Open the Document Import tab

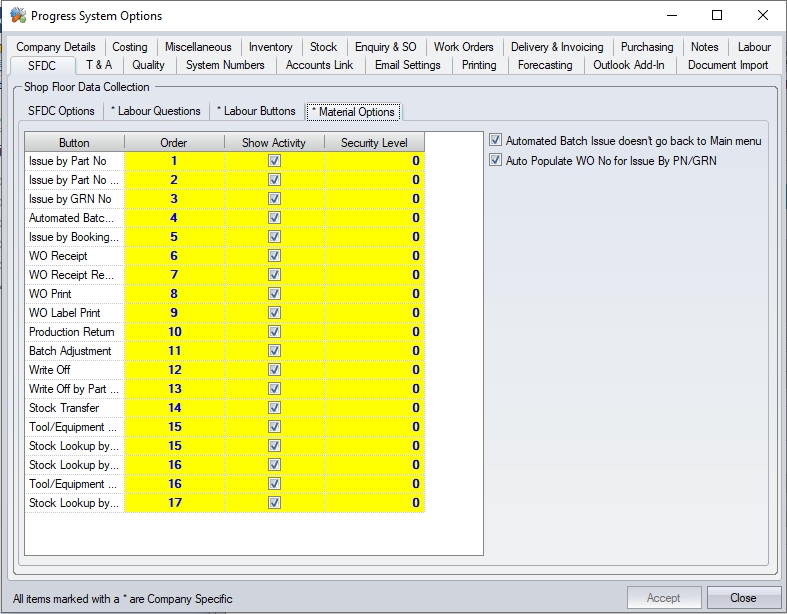[728, 65]
